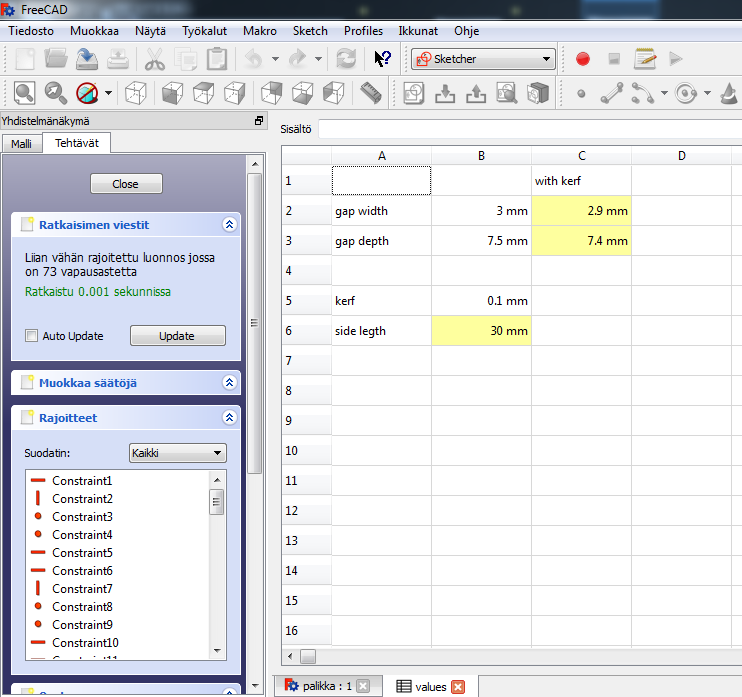Collapse the Ratkaisimen viestit section
742x697 pixels.
(x=230, y=224)
